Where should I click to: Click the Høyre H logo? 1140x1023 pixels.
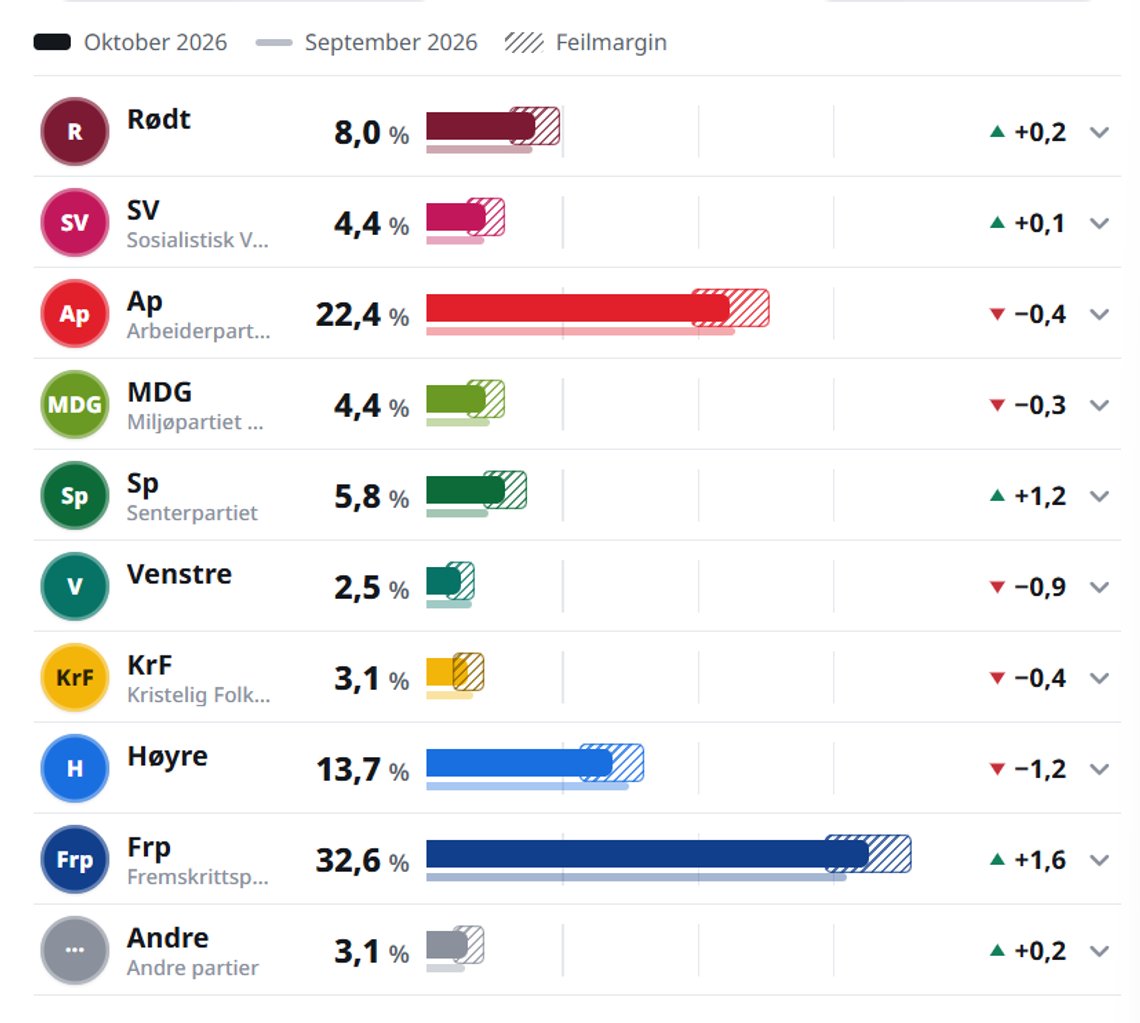(x=75, y=768)
